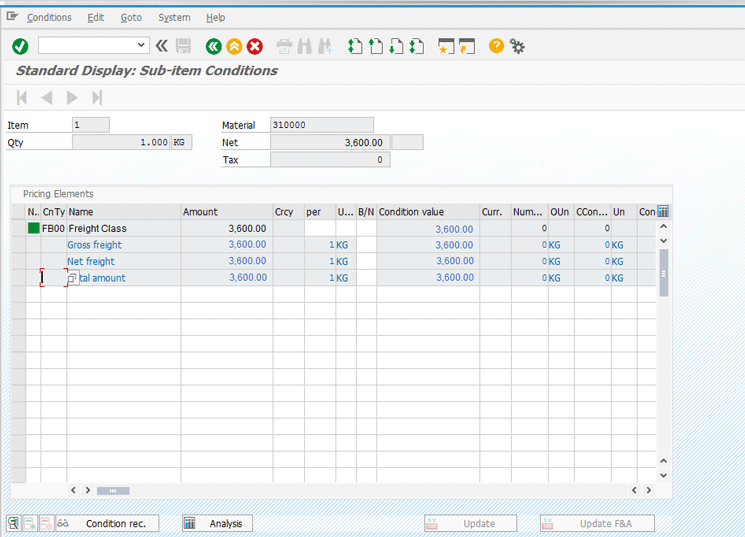745x537 pixels.
Task: Collapse the command field with double chevron
Action: coord(161,46)
